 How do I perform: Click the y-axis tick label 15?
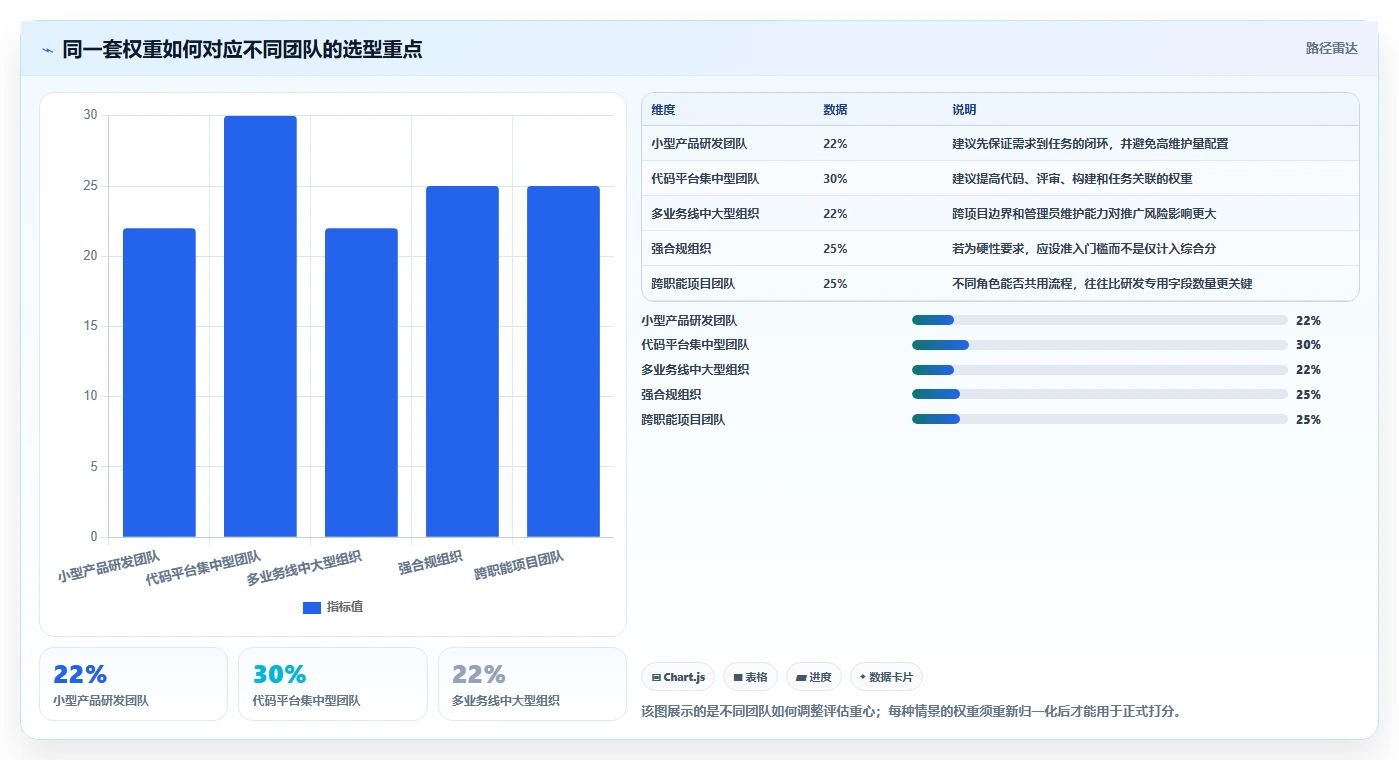[91, 326]
